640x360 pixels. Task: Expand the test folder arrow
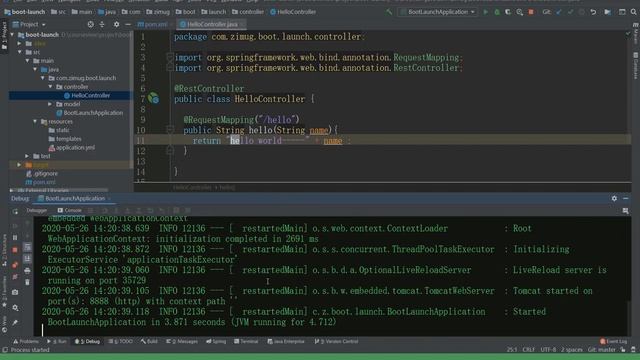(x=28, y=156)
